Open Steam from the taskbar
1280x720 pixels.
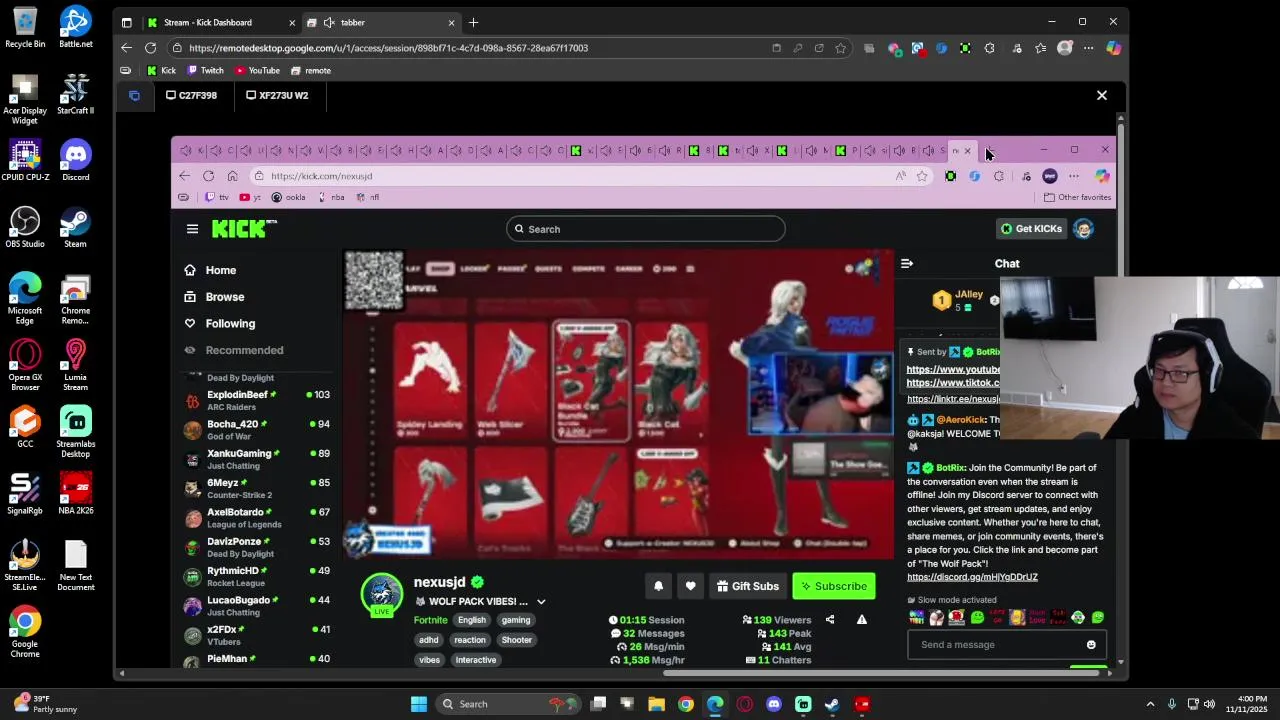pyautogui.click(x=832, y=704)
